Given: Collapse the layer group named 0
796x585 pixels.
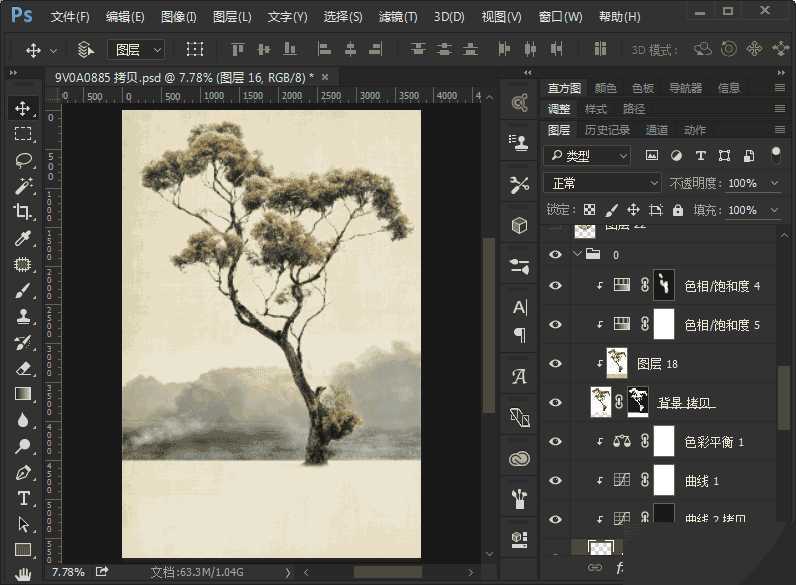Looking at the screenshot, I should click(578, 255).
